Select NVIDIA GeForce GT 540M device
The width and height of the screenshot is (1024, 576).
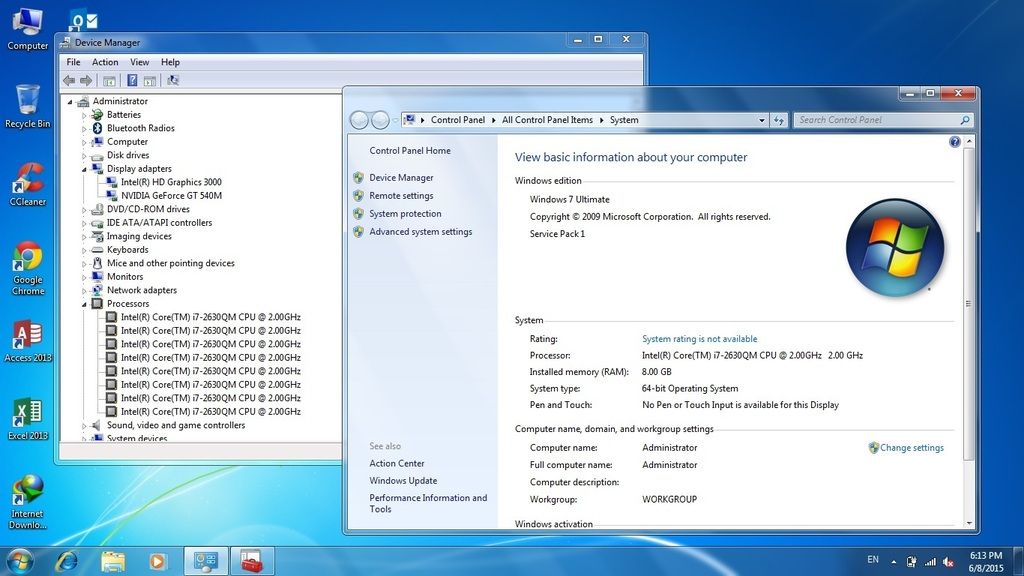click(x=171, y=196)
